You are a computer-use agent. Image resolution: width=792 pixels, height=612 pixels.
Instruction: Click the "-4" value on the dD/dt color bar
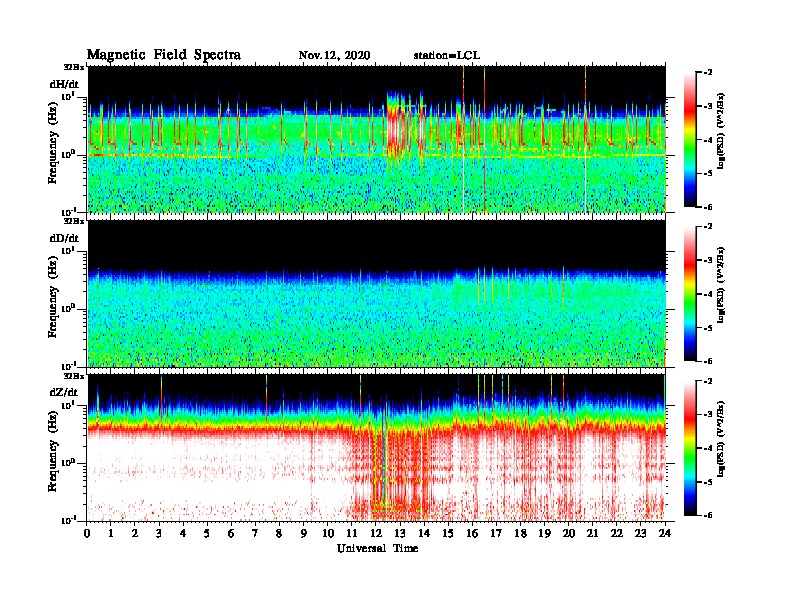[707, 294]
